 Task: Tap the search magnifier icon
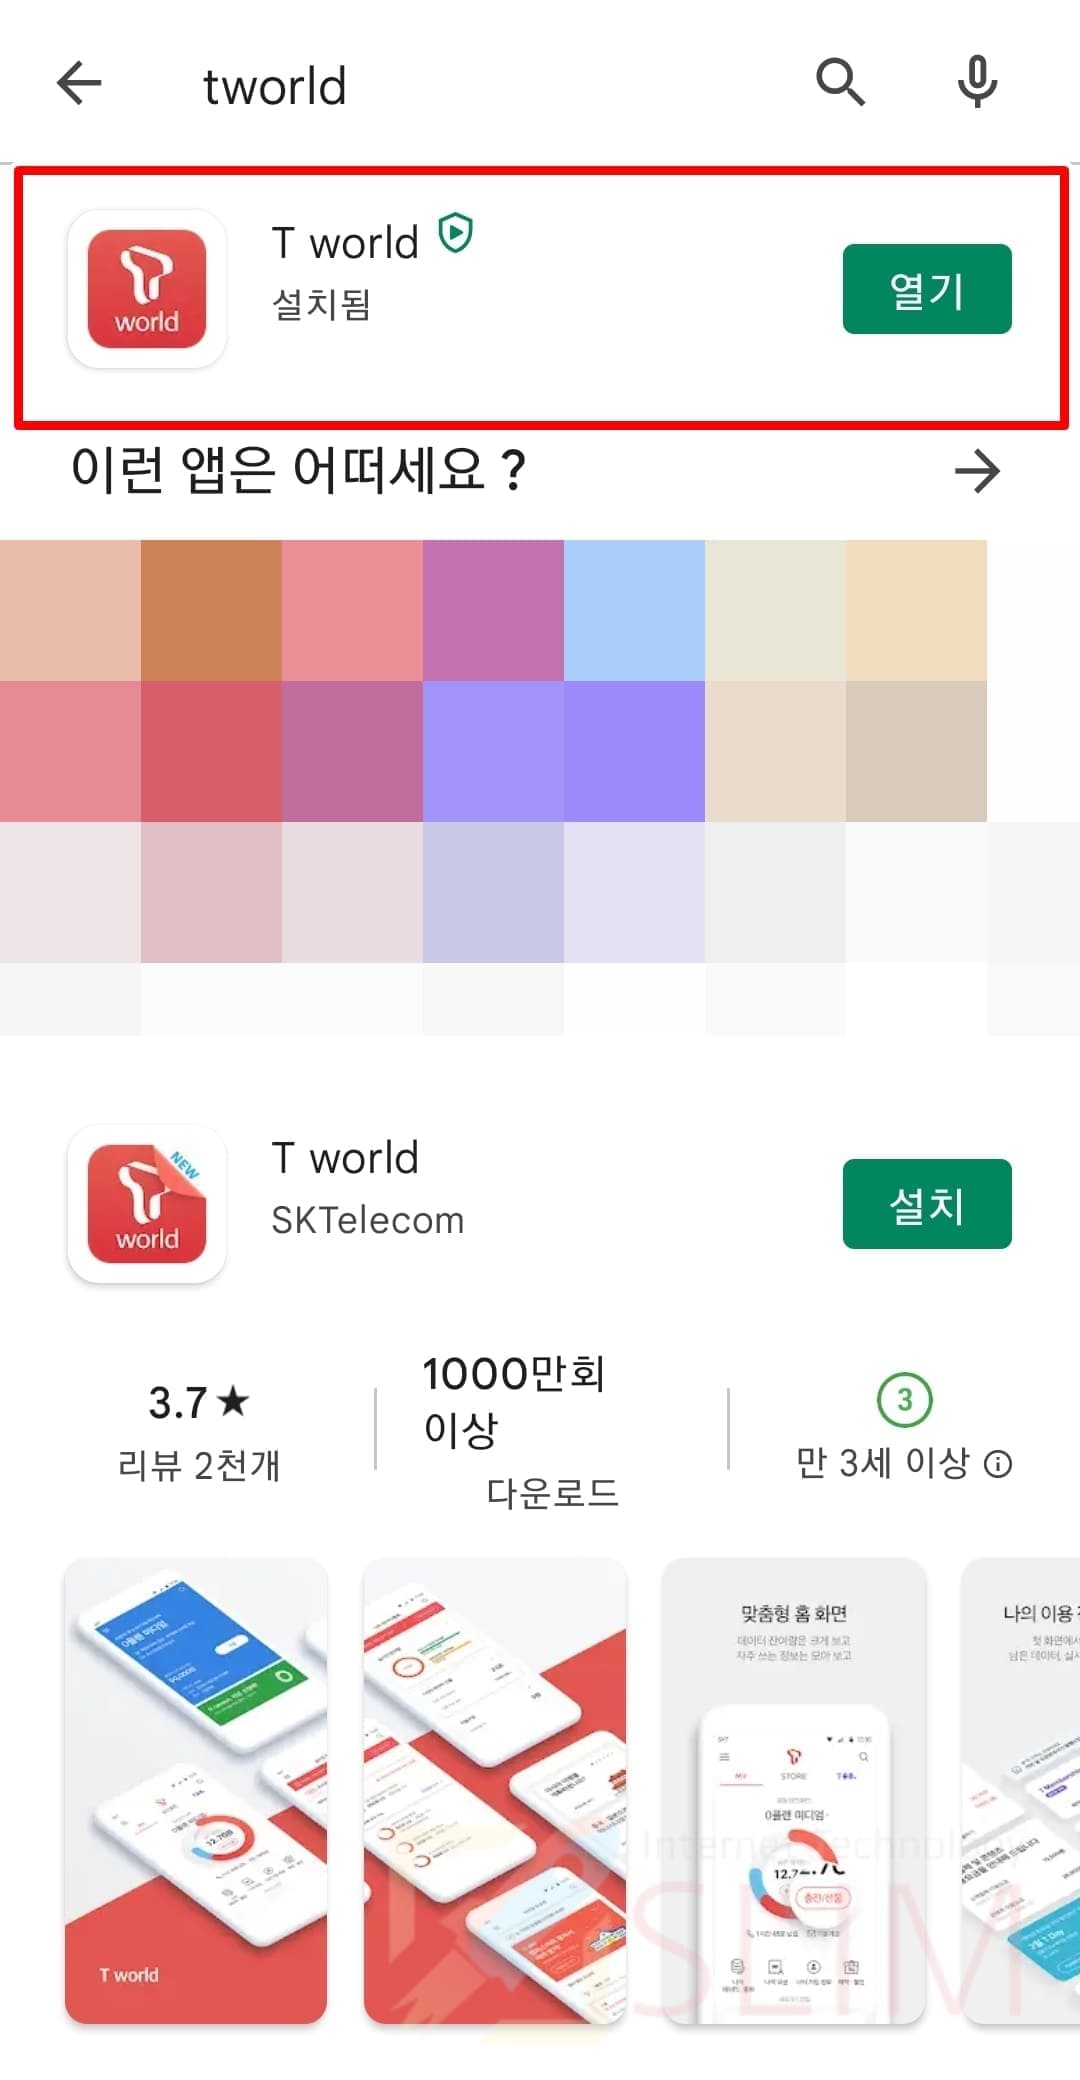[x=840, y=82]
